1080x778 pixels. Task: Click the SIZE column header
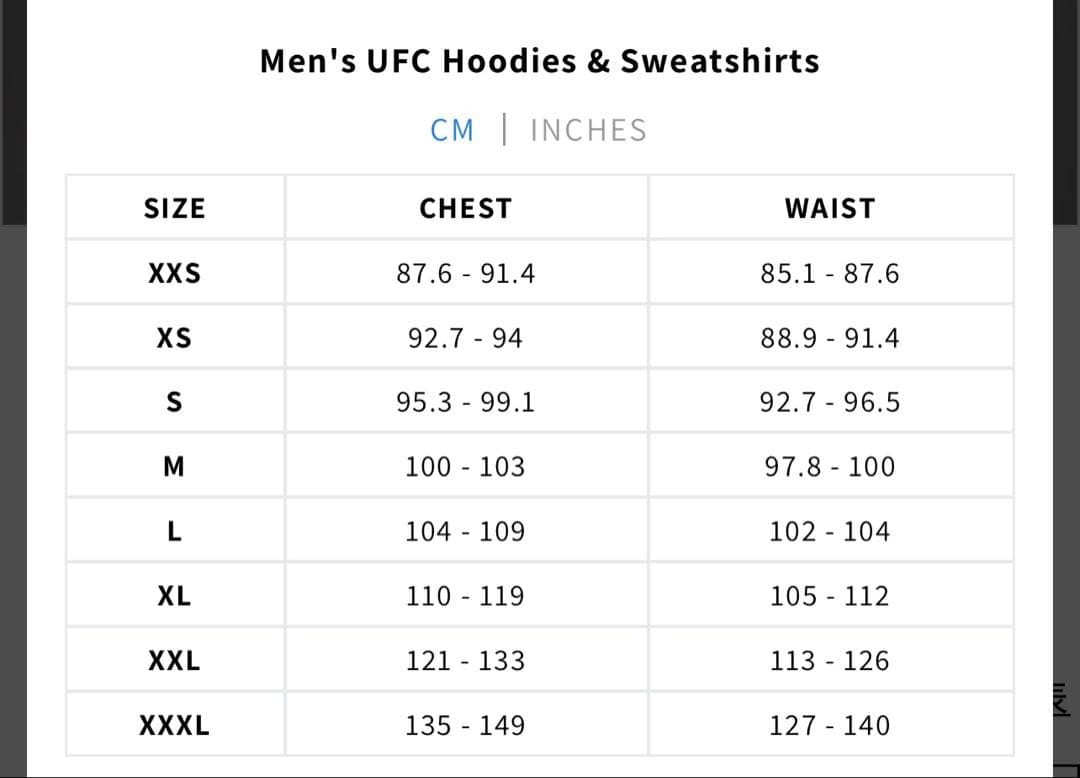tap(174, 208)
